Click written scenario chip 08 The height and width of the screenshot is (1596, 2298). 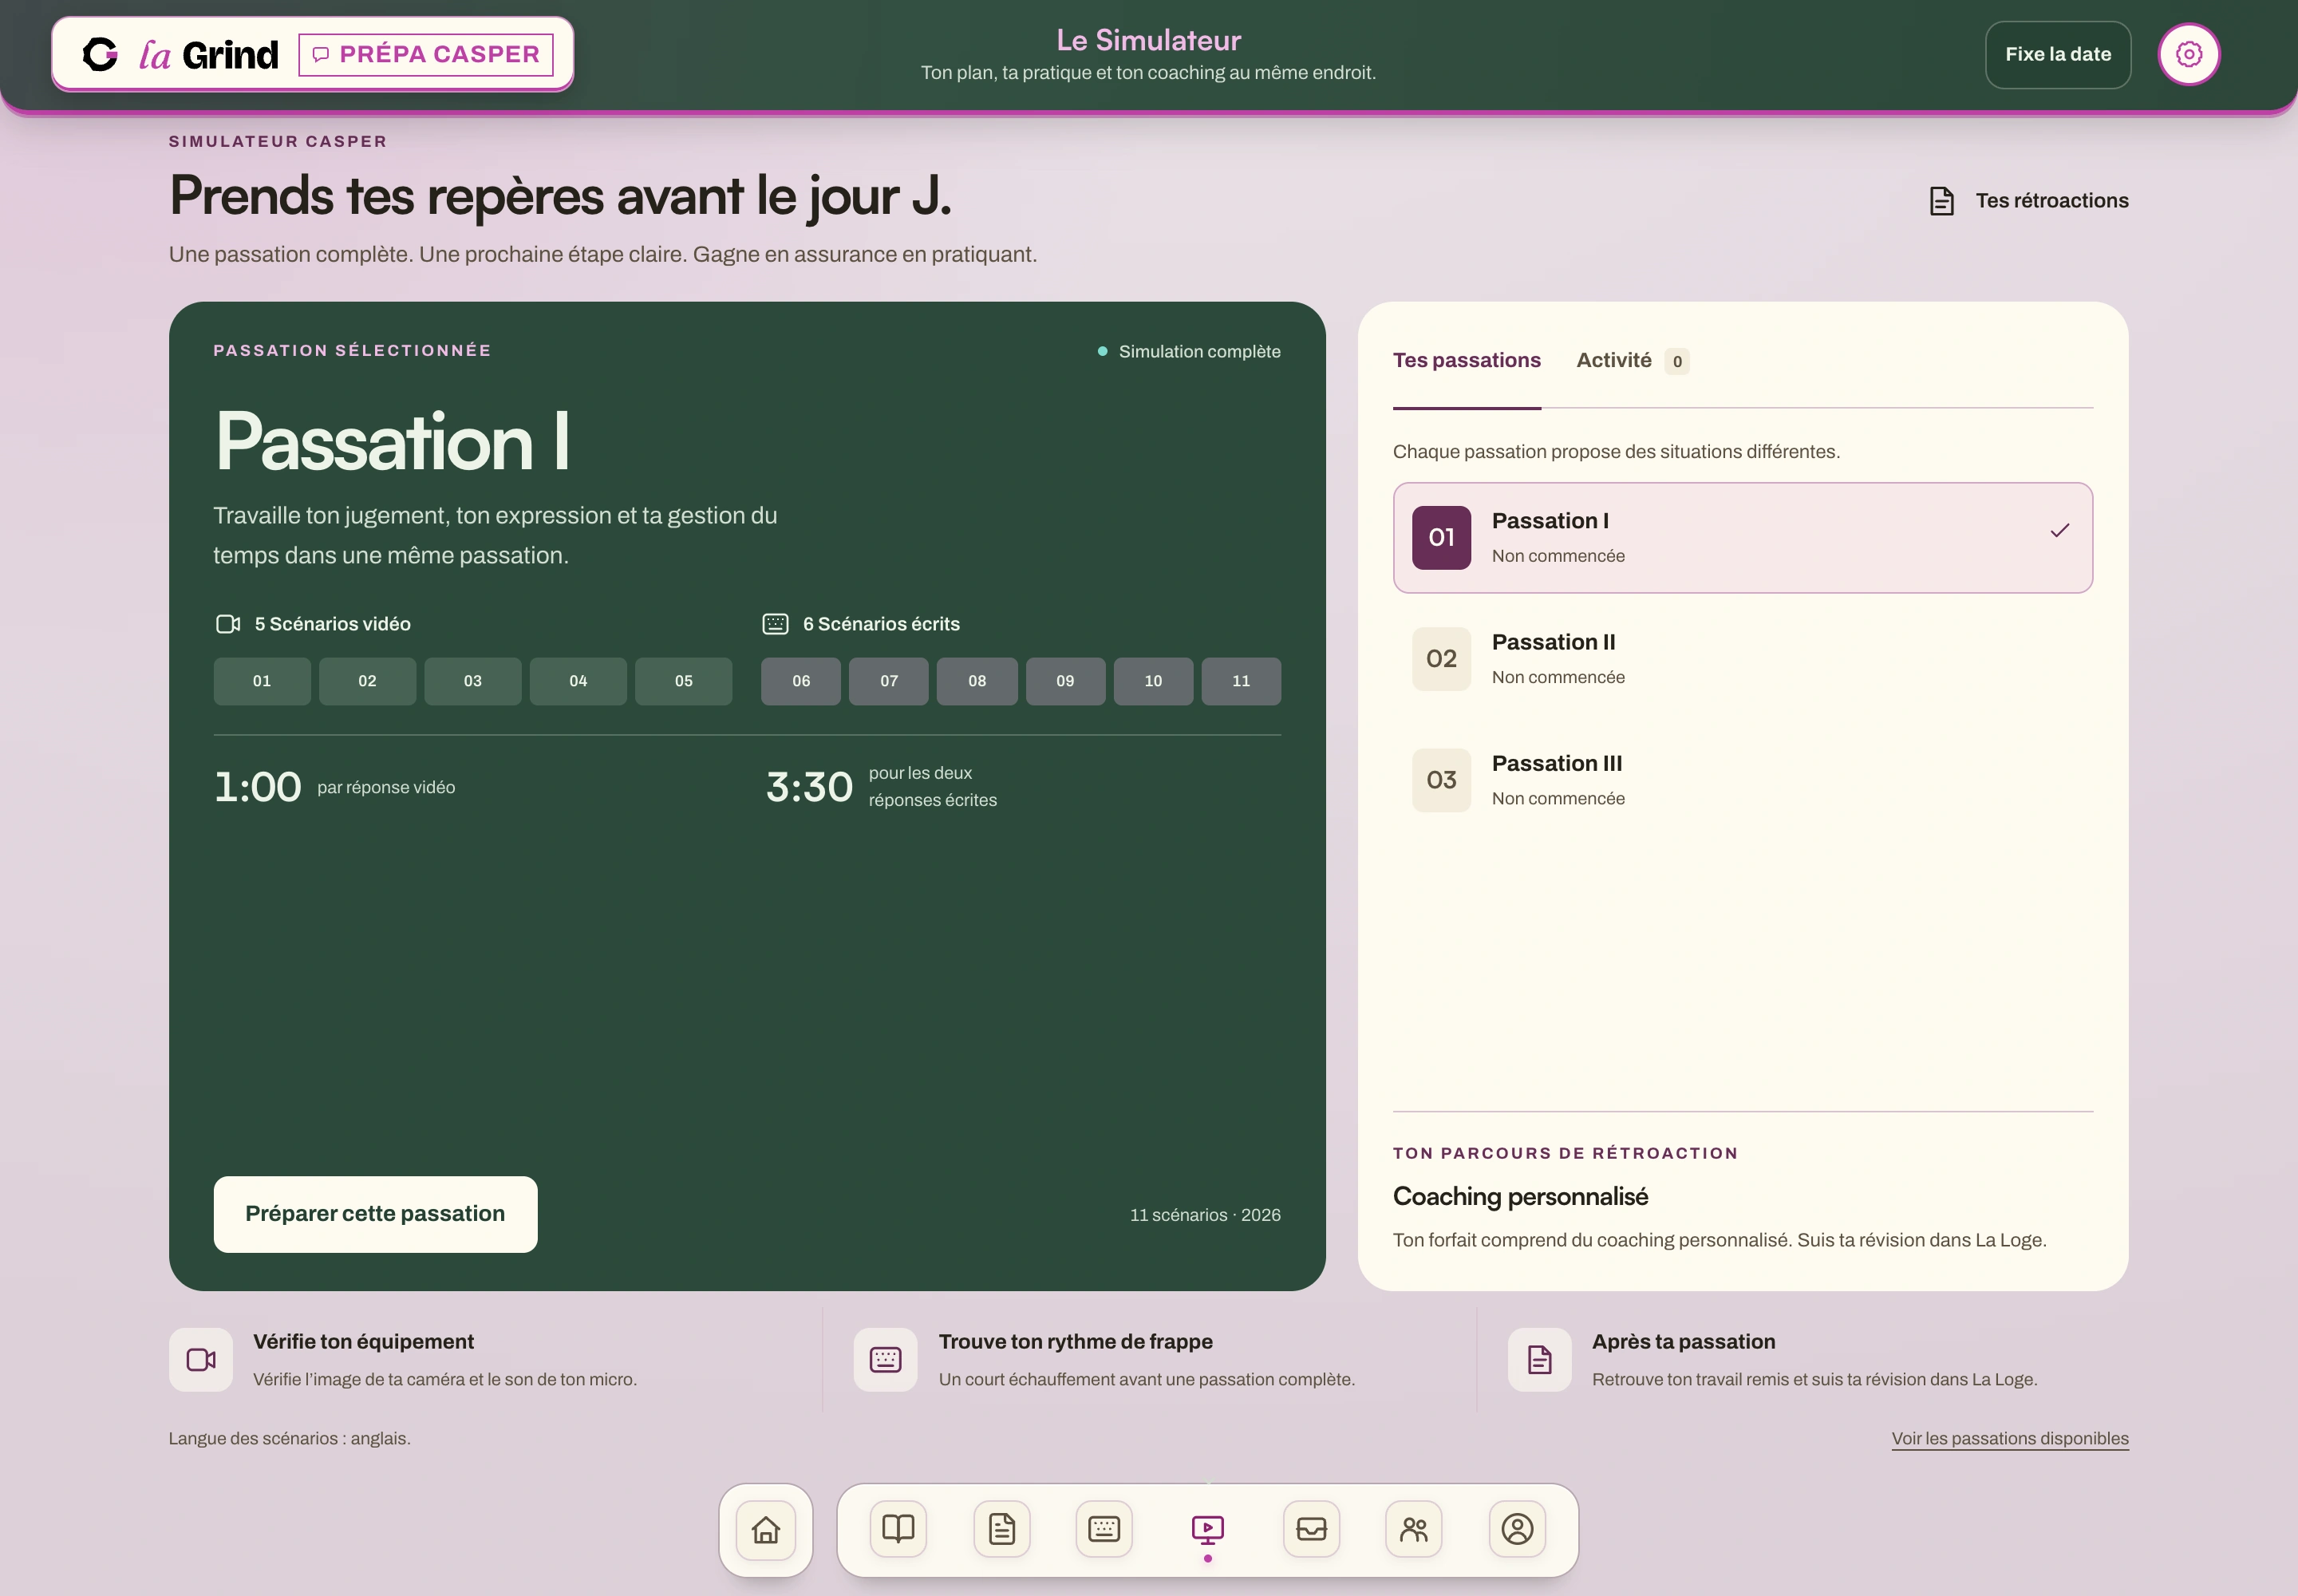tap(977, 682)
